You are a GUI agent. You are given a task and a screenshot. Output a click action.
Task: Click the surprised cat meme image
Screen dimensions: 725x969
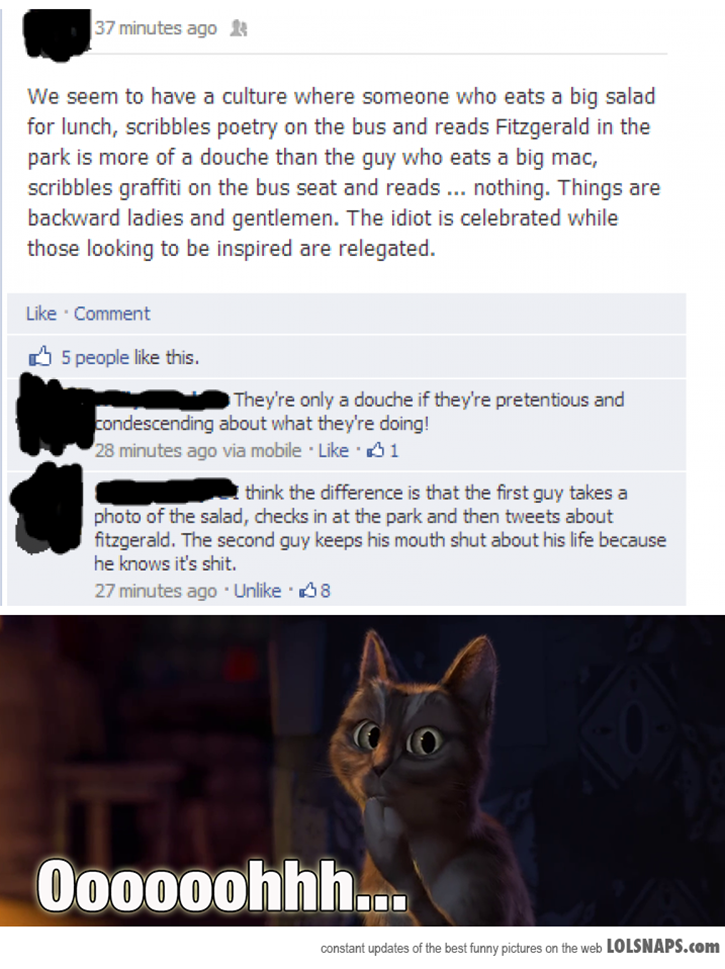(x=362, y=770)
